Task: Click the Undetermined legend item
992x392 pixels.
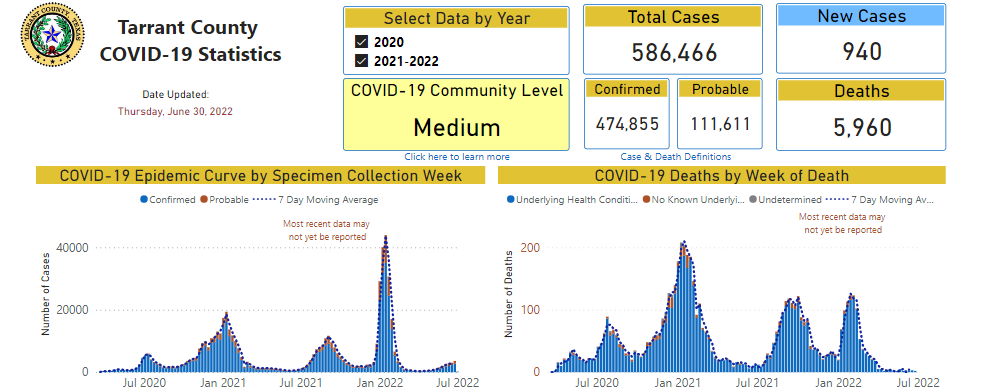Action: pos(785,200)
